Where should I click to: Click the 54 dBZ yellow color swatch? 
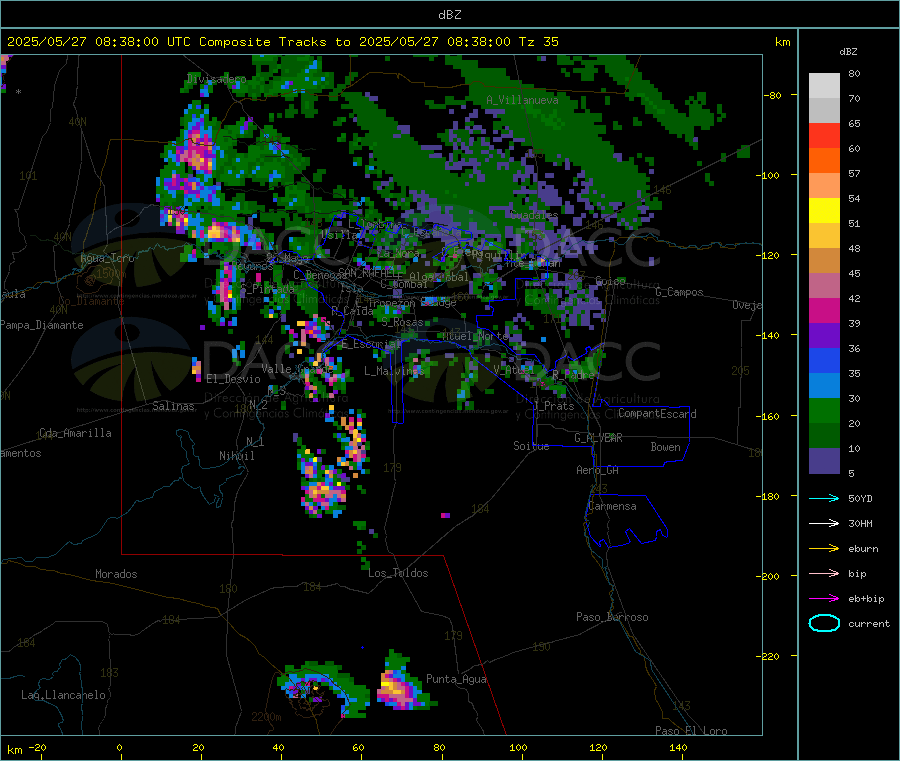[x=824, y=211]
